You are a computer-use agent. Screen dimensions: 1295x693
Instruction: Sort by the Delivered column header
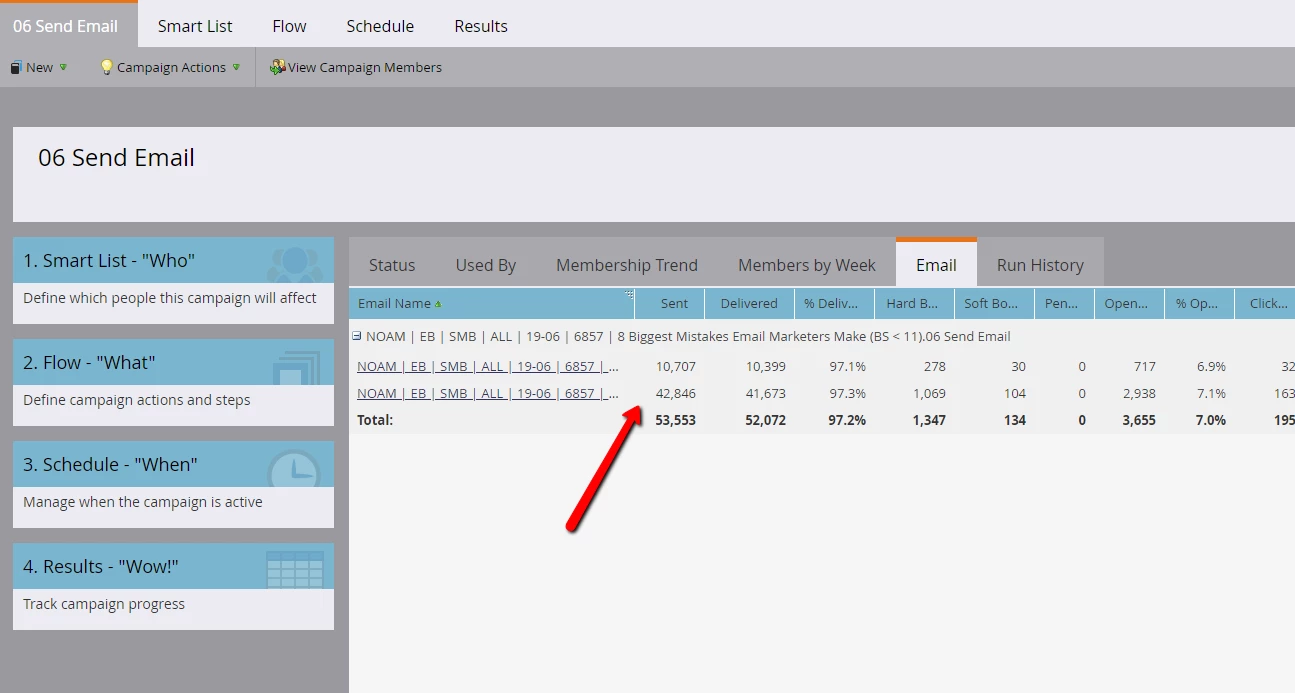click(749, 304)
